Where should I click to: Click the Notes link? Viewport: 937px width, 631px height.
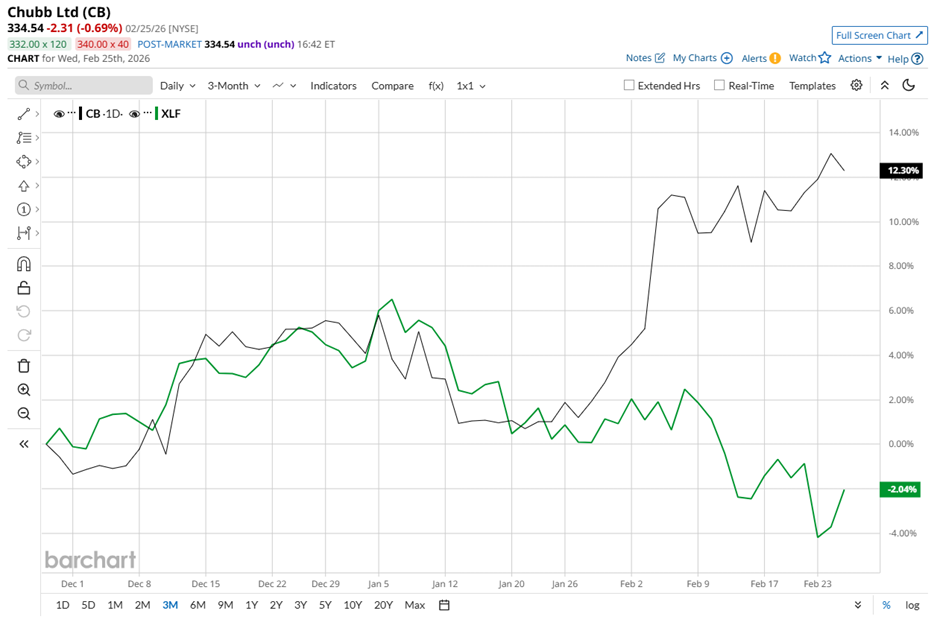tap(638, 58)
